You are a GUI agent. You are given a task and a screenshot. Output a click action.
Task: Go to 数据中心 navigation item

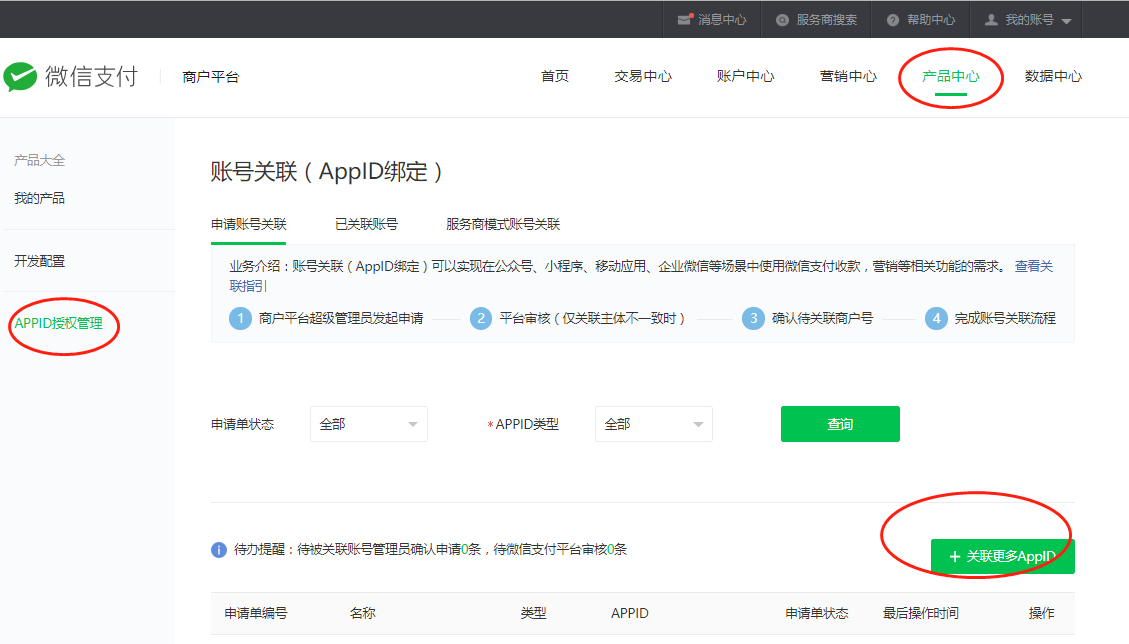pyautogui.click(x=1053, y=77)
